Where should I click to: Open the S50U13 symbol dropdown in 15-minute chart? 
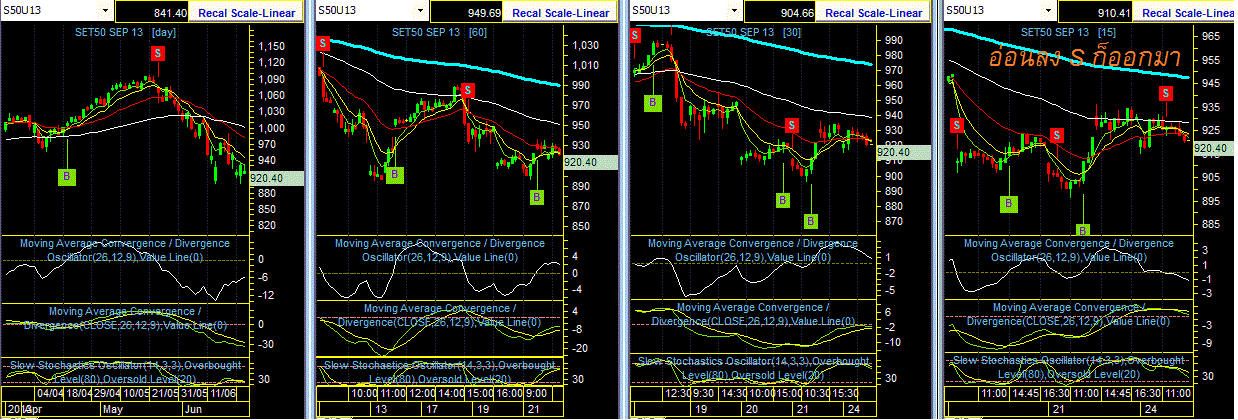[x=1049, y=10]
